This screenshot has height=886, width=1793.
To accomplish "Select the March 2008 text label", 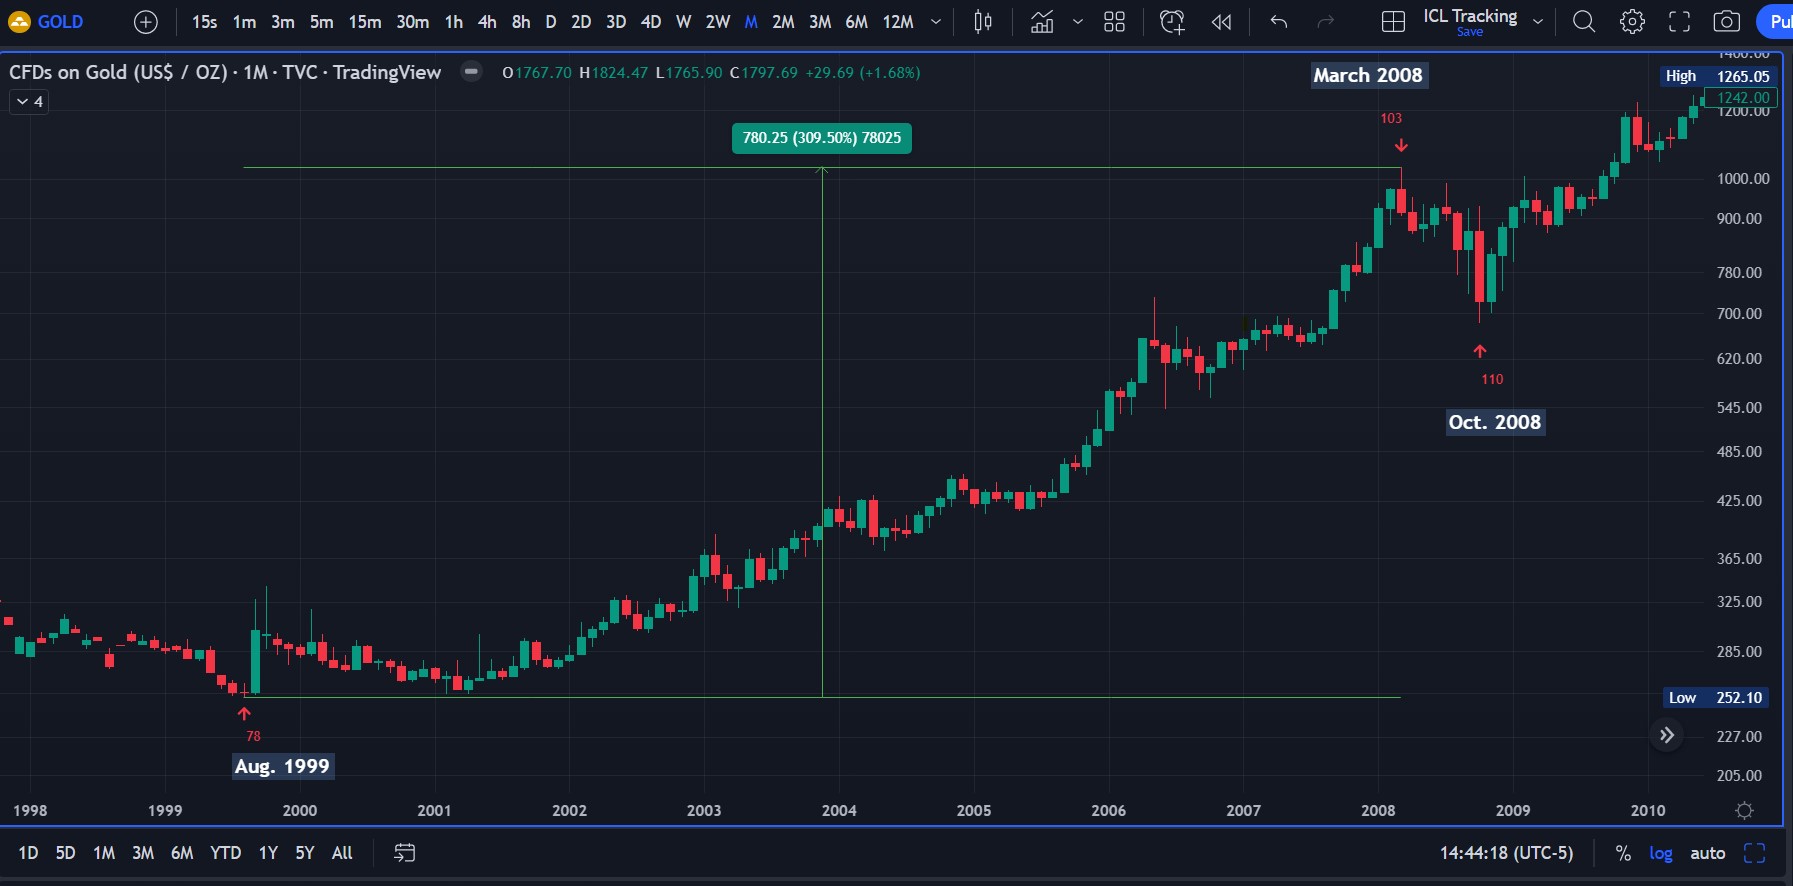I will [x=1368, y=75].
